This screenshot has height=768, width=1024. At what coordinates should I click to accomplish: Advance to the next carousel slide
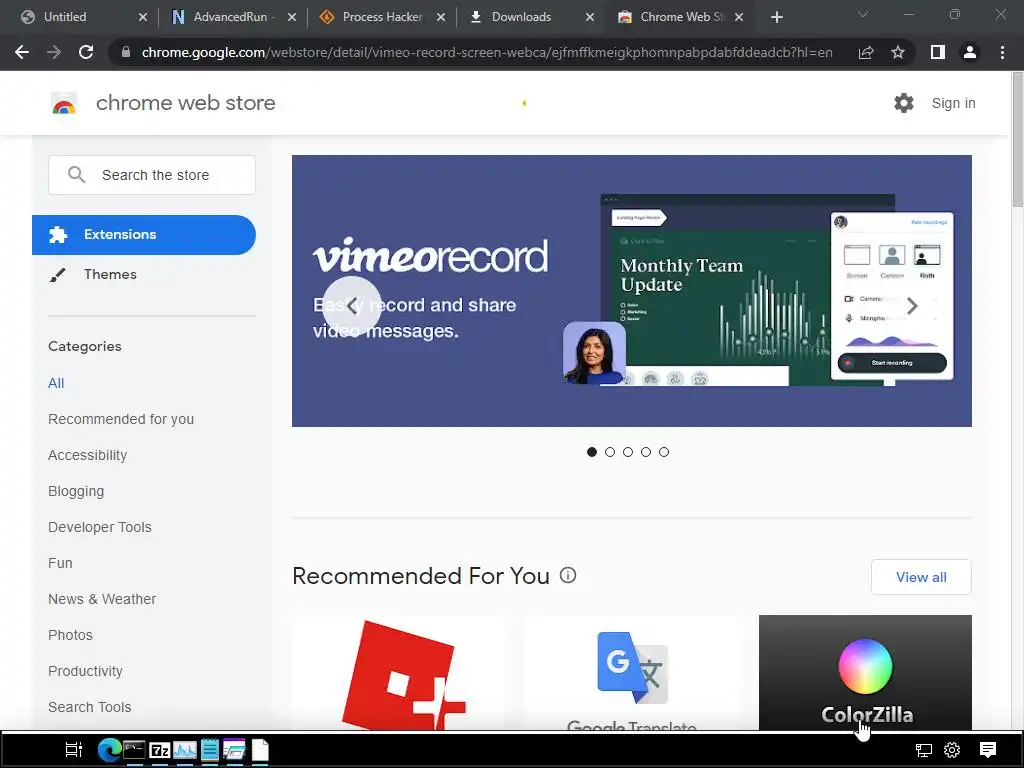click(x=912, y=305)
